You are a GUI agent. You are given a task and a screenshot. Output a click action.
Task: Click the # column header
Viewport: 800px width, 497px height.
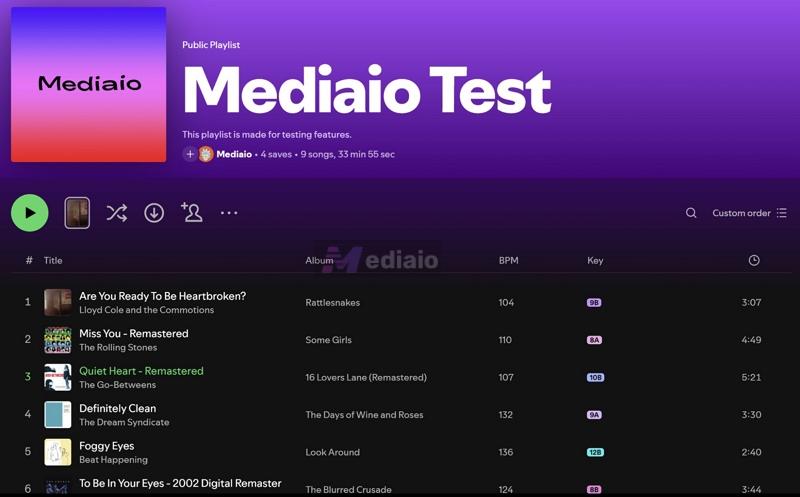point(29,260)
